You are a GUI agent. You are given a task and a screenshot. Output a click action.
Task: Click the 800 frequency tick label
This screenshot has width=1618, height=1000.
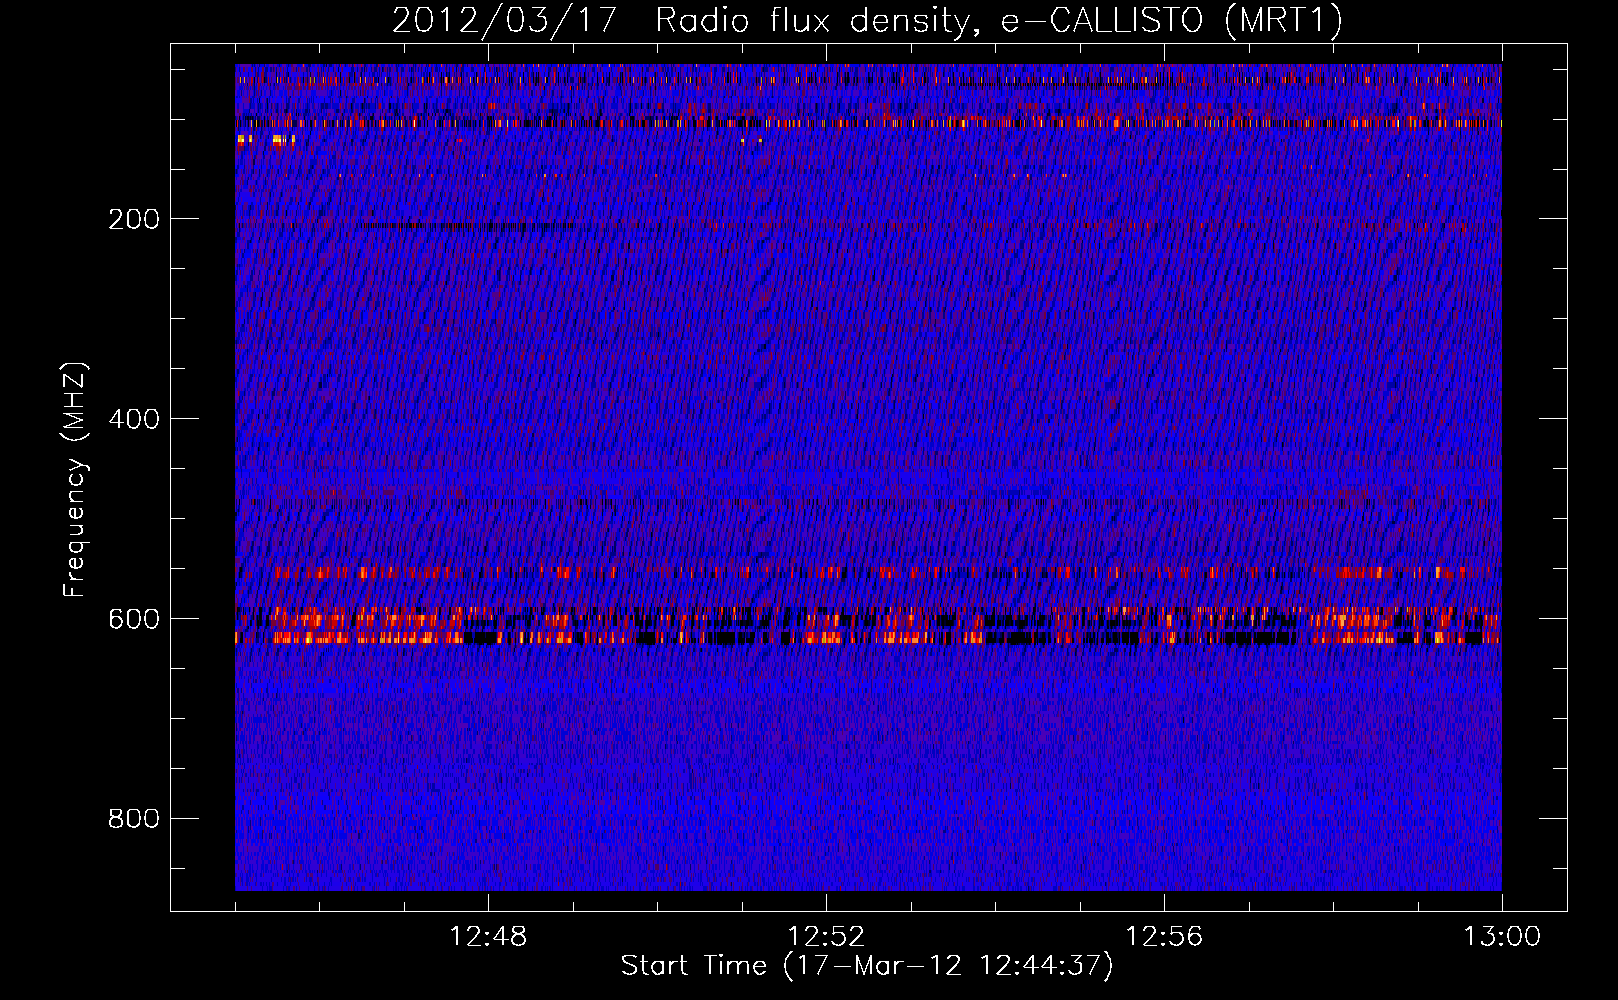tap(134, 819)
